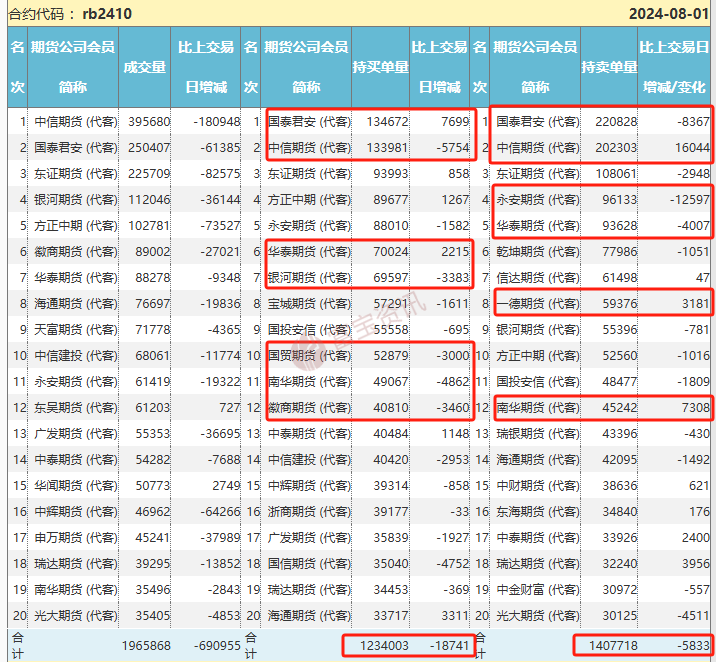Click the 持卖单量 column header
Screen dimensions: 716x662
(609, 67)
